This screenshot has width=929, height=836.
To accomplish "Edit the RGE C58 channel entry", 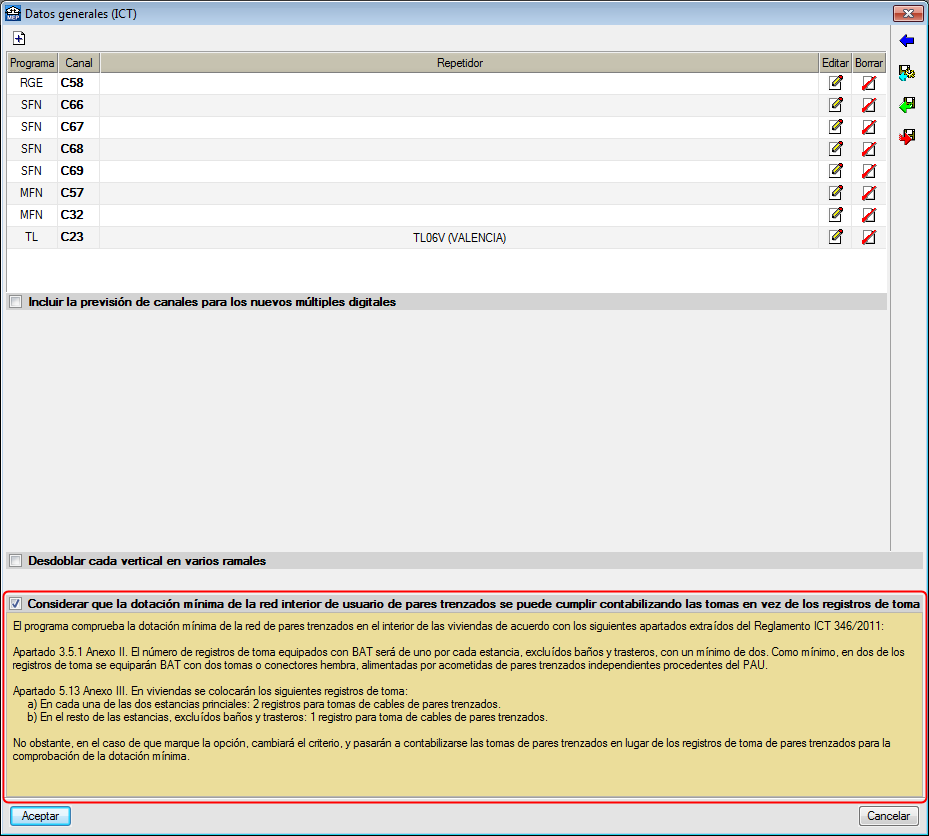I will tap(835, 83).
